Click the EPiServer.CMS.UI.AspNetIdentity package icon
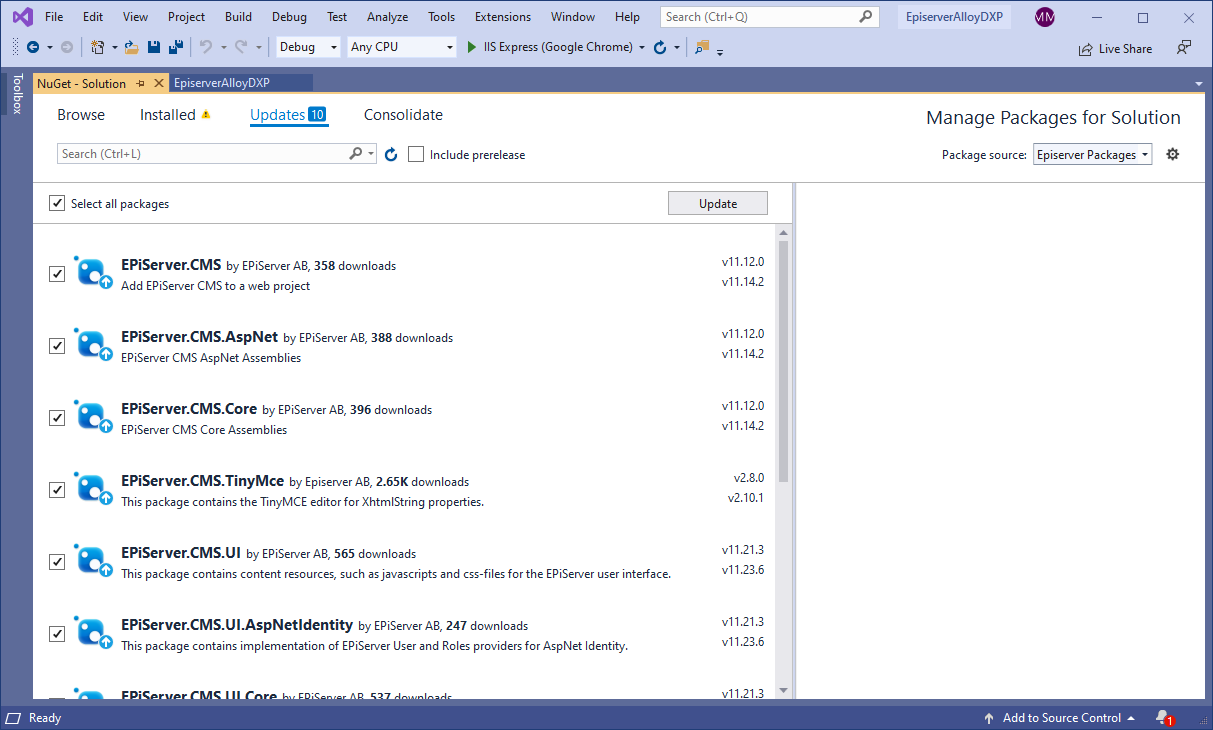 tap(94, 632)
